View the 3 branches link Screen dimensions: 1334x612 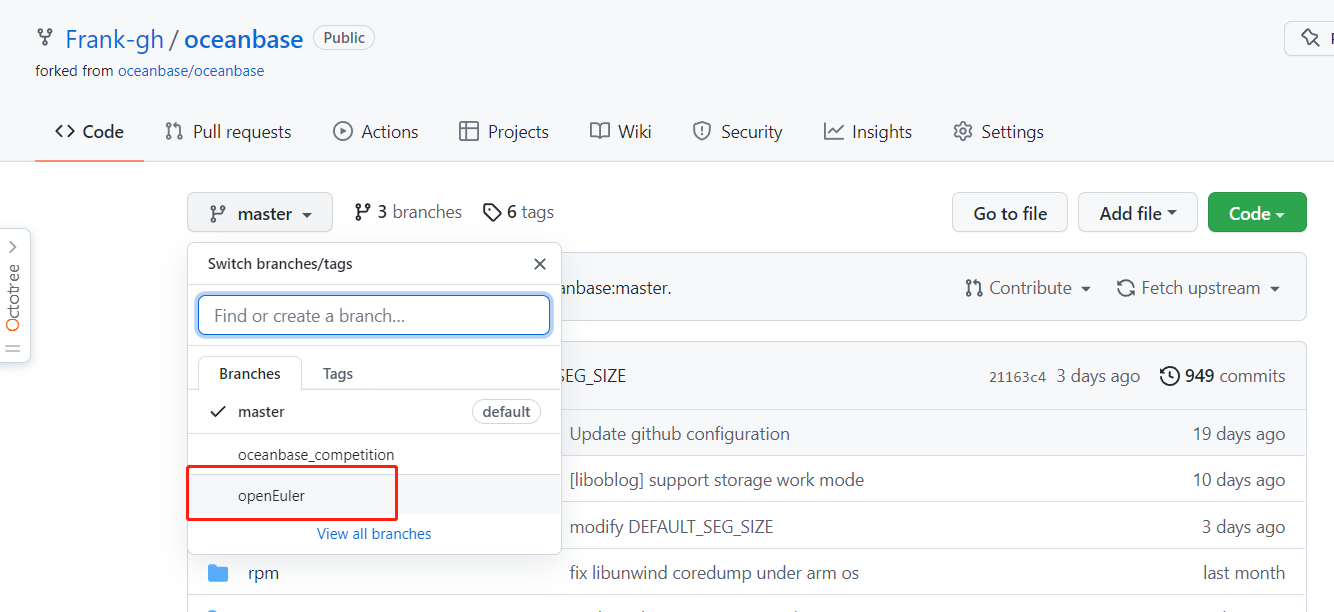click(x=408, y=212)
